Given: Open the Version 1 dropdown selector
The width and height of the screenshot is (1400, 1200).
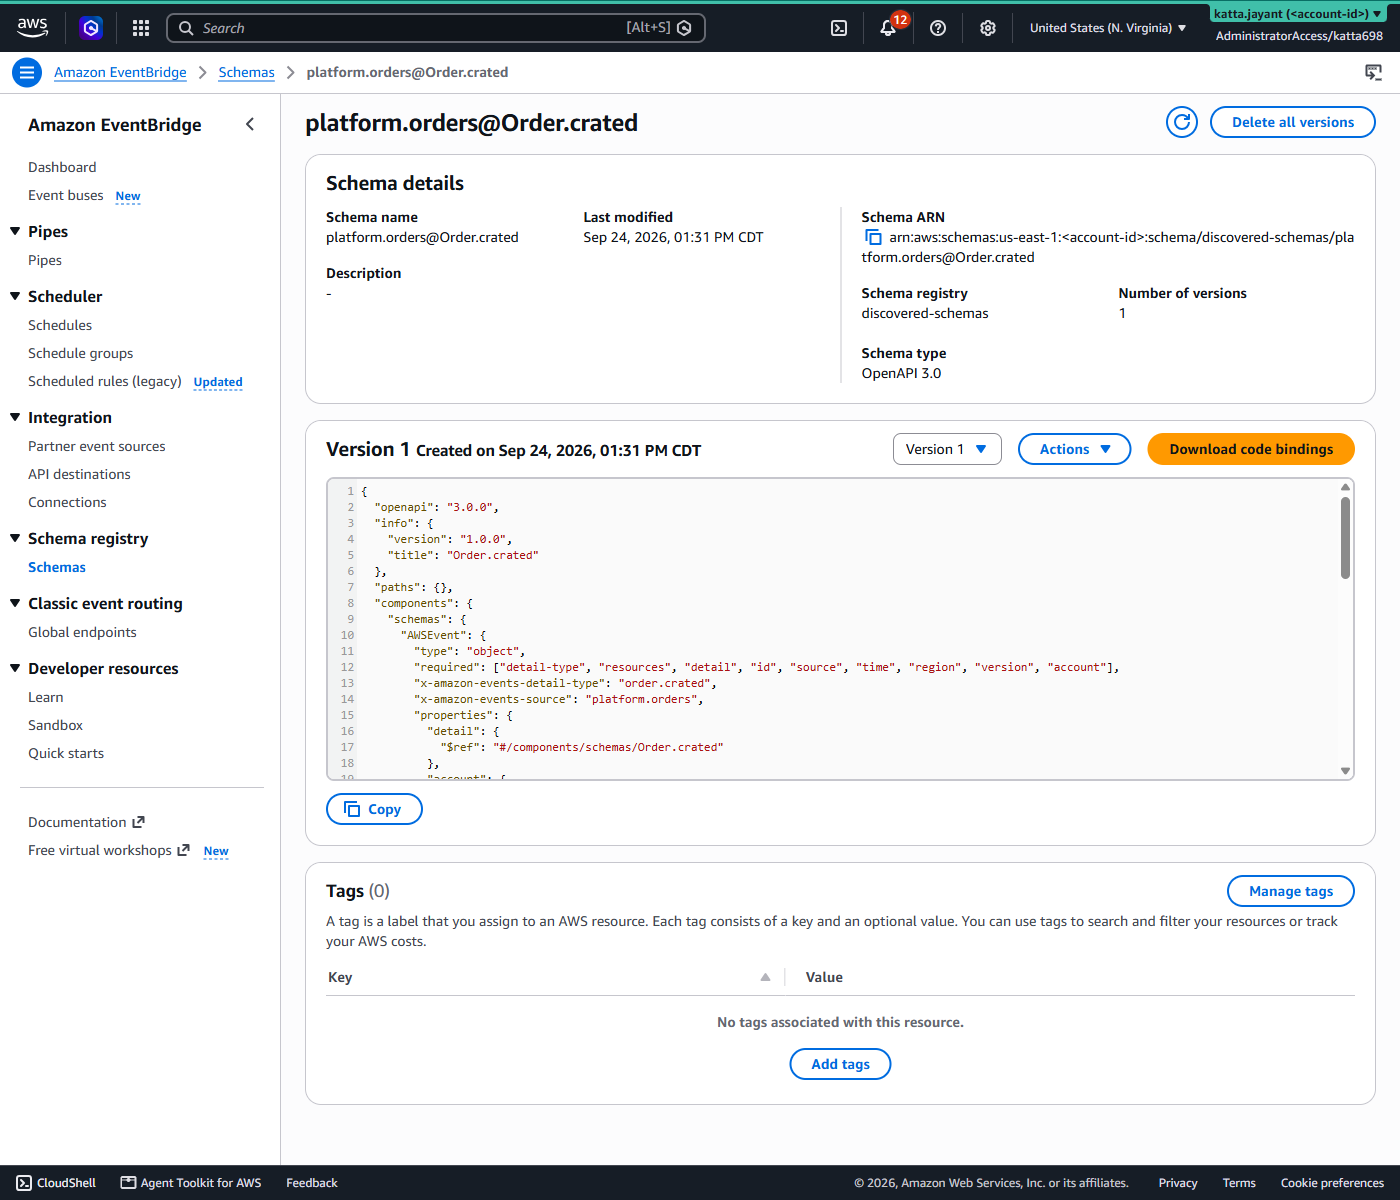Looking at the screenshot, I should click(947, 449).
